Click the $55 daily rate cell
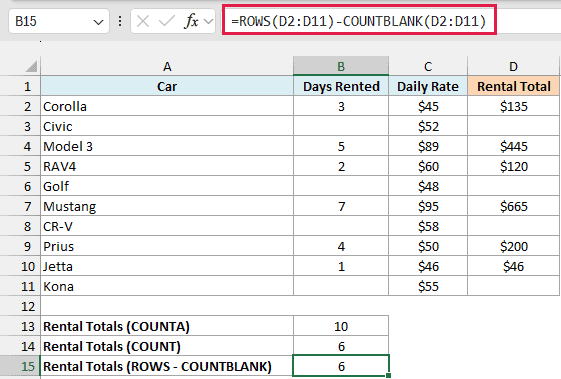 coord(428,287)
